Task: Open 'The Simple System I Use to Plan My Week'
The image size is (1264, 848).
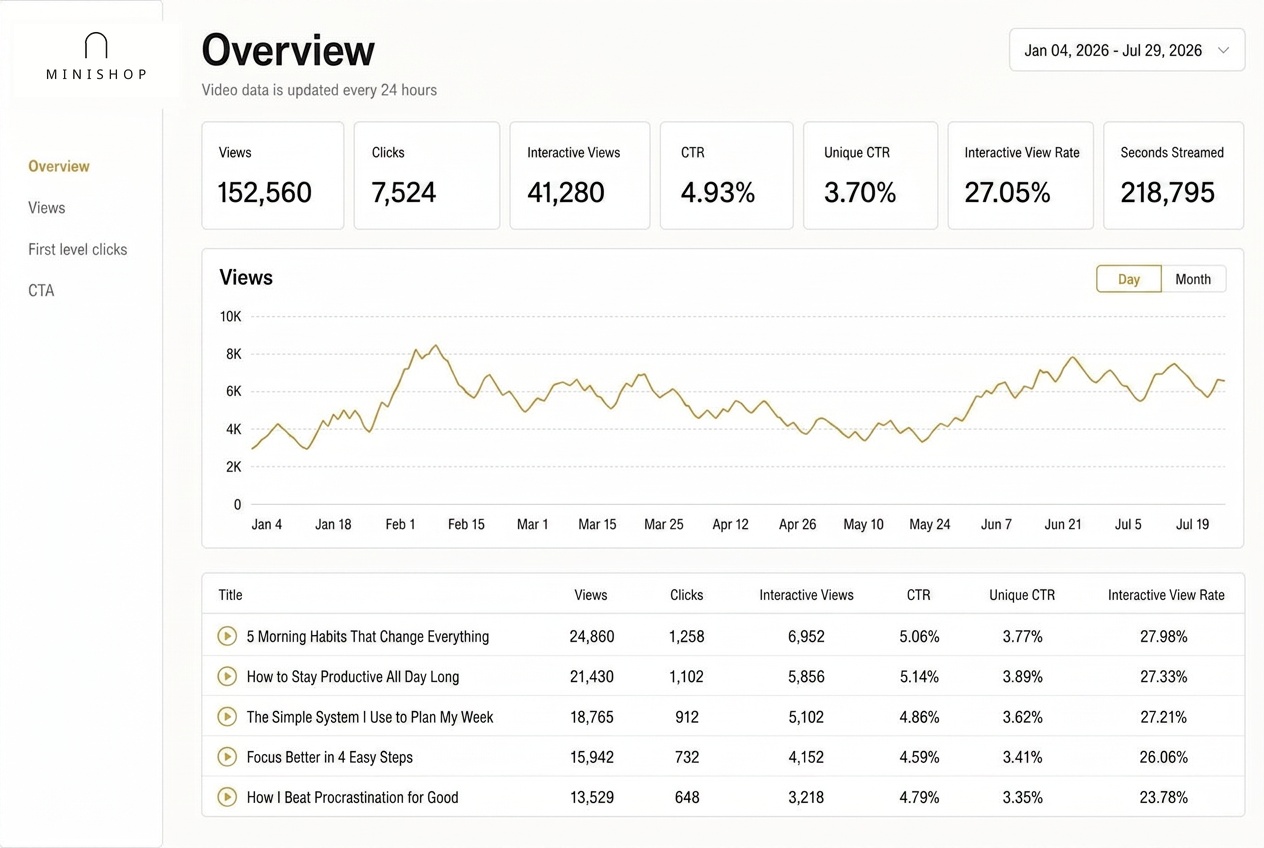Action: (370, 717)
